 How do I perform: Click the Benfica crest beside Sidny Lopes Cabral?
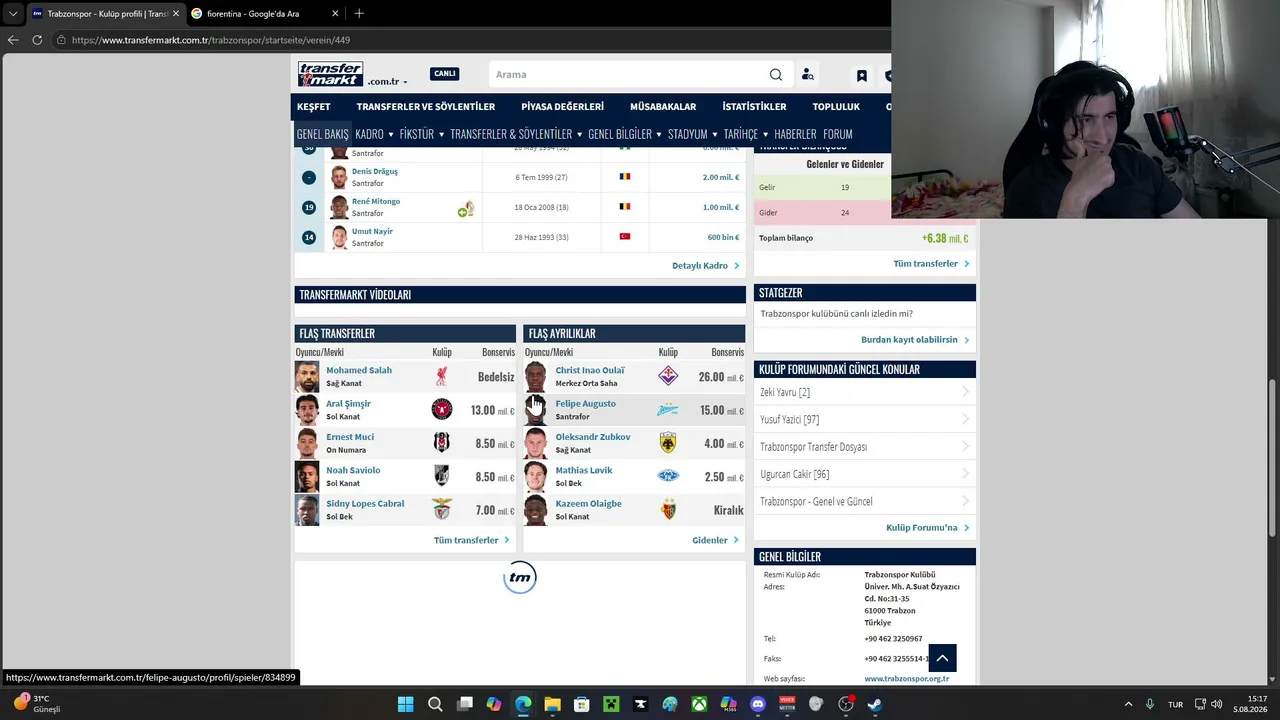click(441, 510)
